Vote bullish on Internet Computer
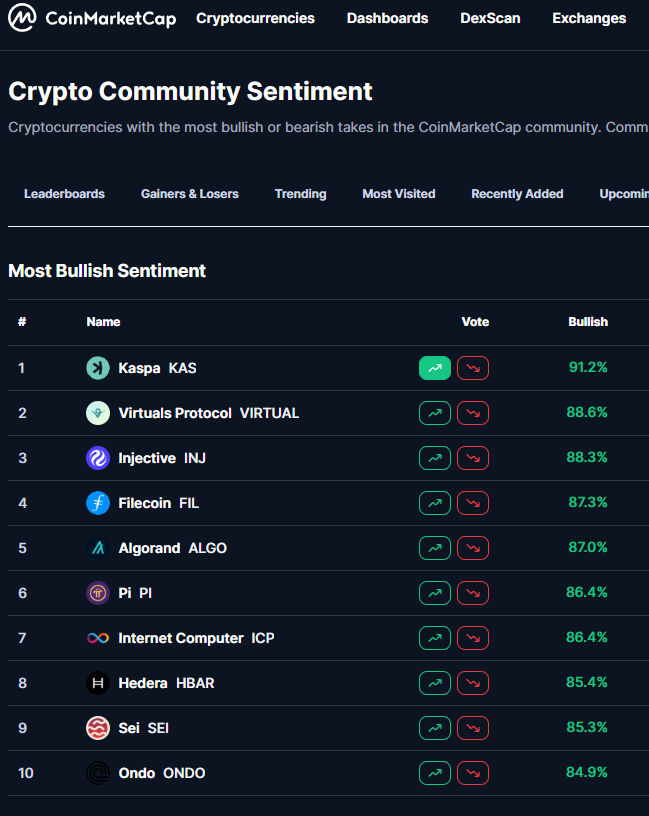Image resolution: width=649 pixels, height=816 pixels. pos(435,638)
